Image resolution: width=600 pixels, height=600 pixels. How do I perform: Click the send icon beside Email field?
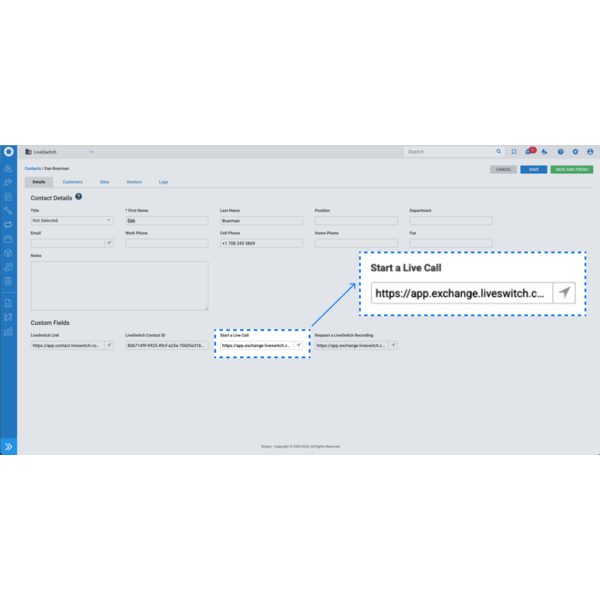coord(109,243)
